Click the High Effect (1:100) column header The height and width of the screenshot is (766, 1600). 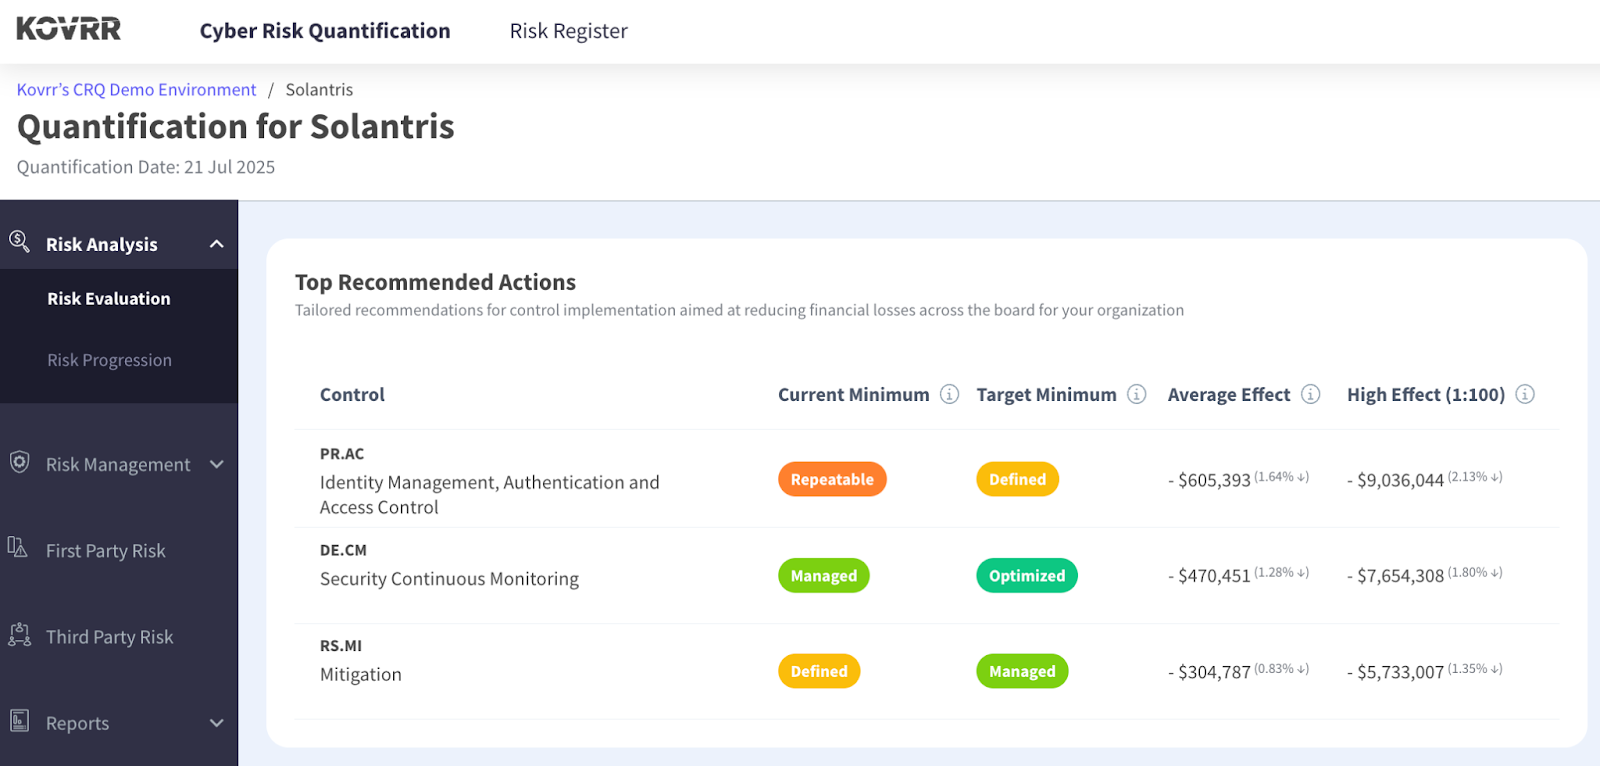tap(1426, 395)
